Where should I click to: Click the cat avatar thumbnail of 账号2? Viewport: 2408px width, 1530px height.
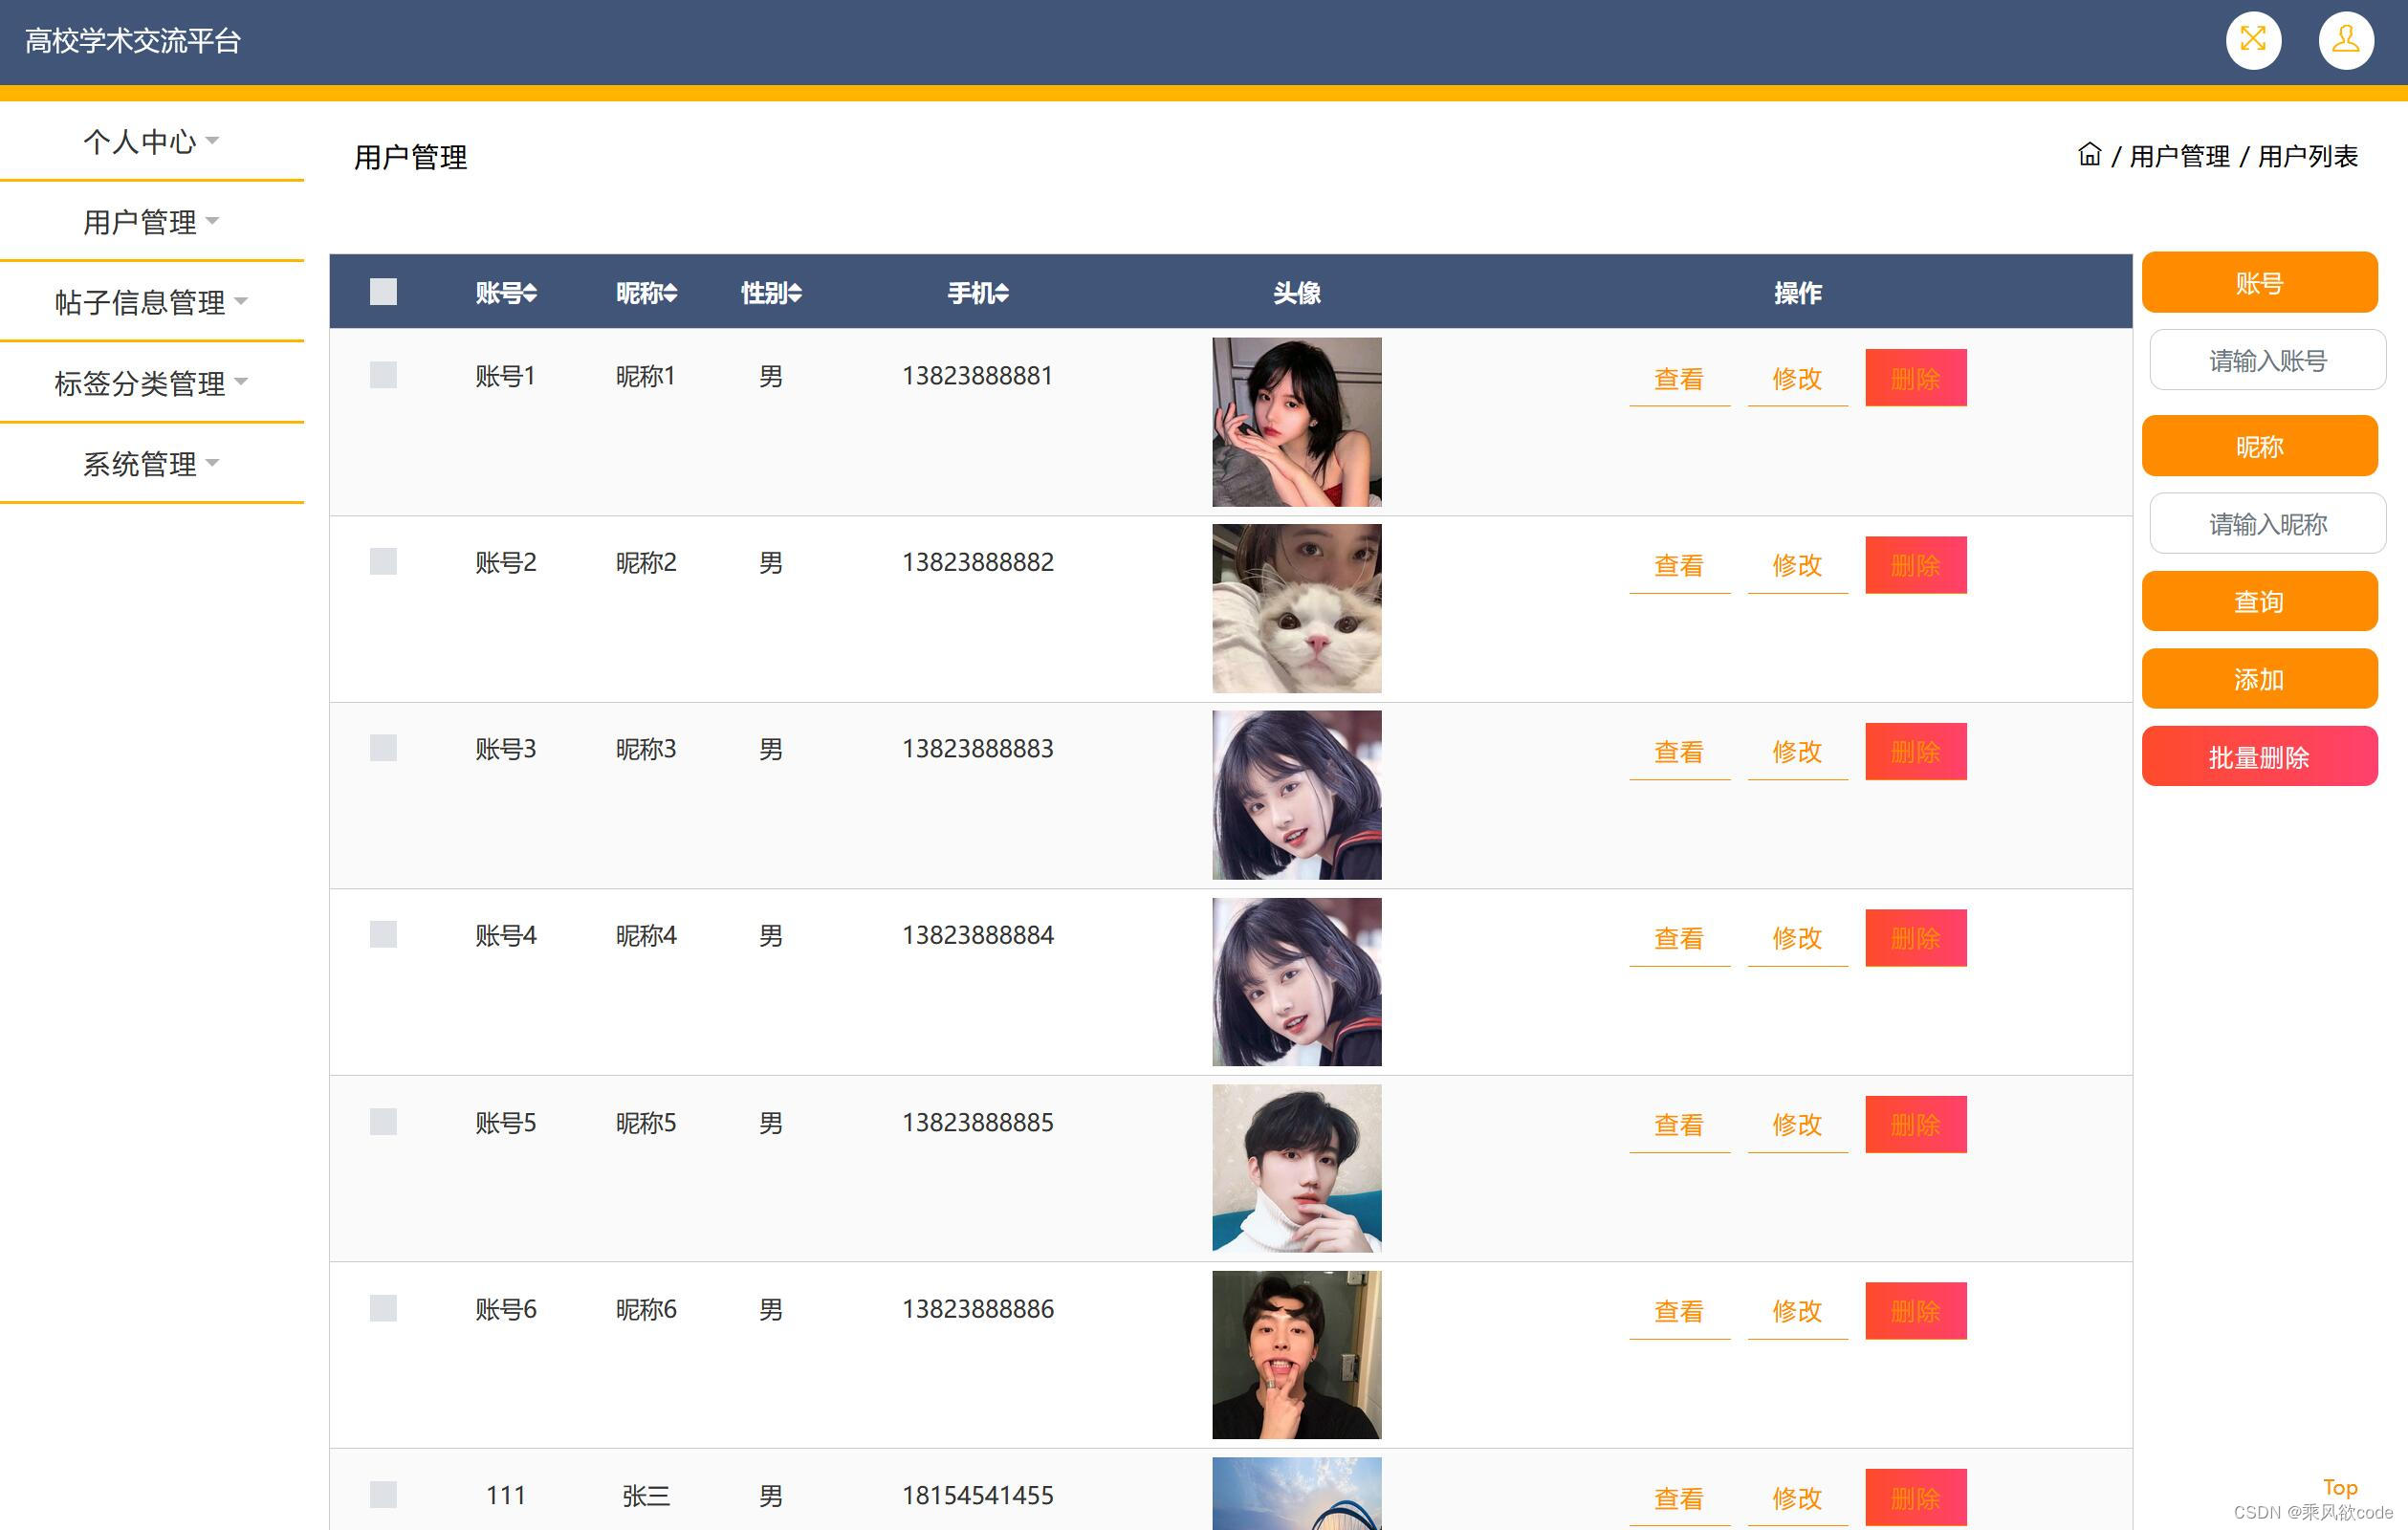point(1296,609)
